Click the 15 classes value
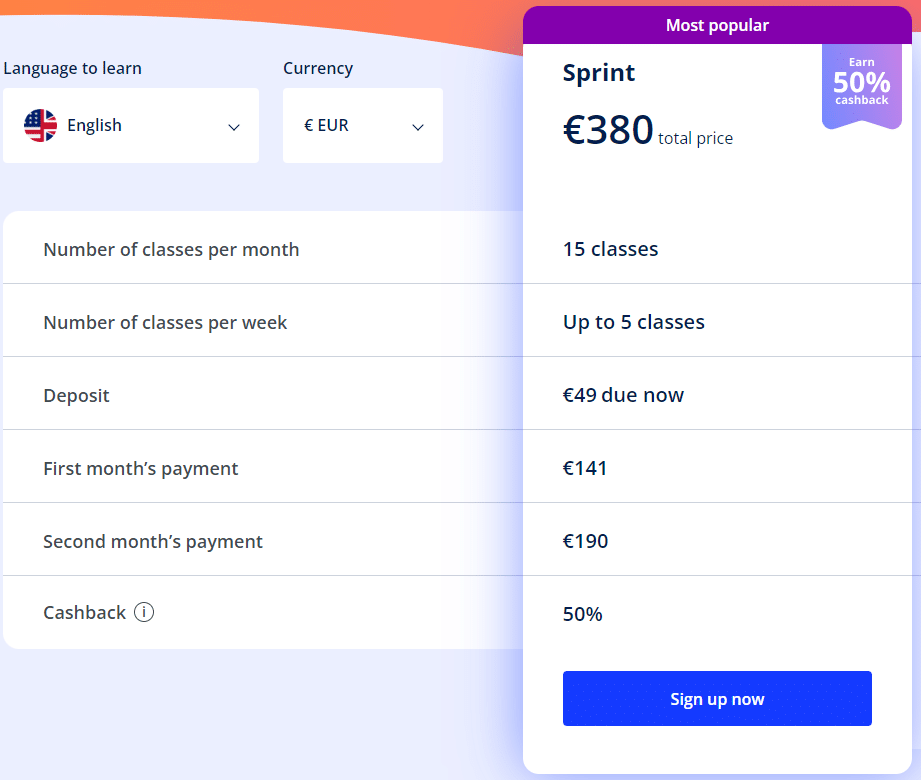This screenshot has height=780, width=921. 610,248
